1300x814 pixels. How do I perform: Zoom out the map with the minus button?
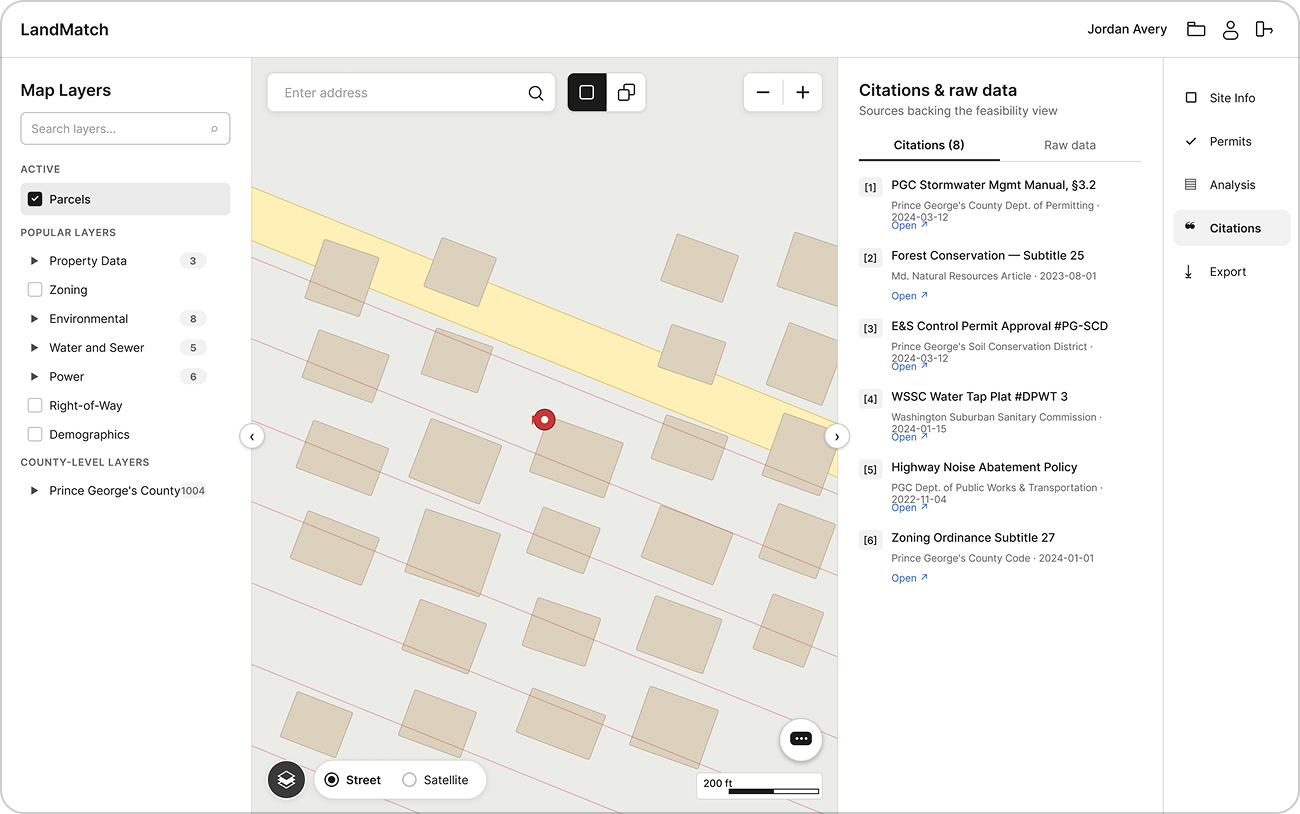click(x=763, y=92)
